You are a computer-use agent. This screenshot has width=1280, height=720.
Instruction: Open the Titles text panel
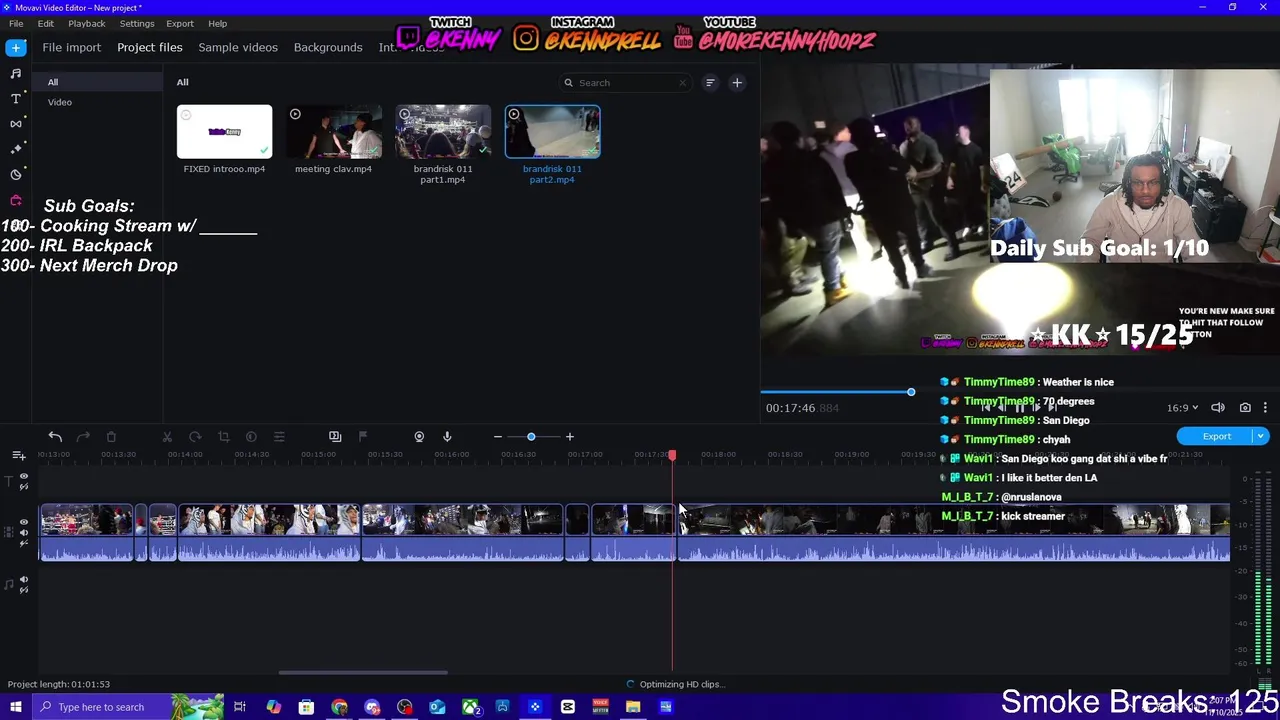pyautogui.click(x=16, y=98)
